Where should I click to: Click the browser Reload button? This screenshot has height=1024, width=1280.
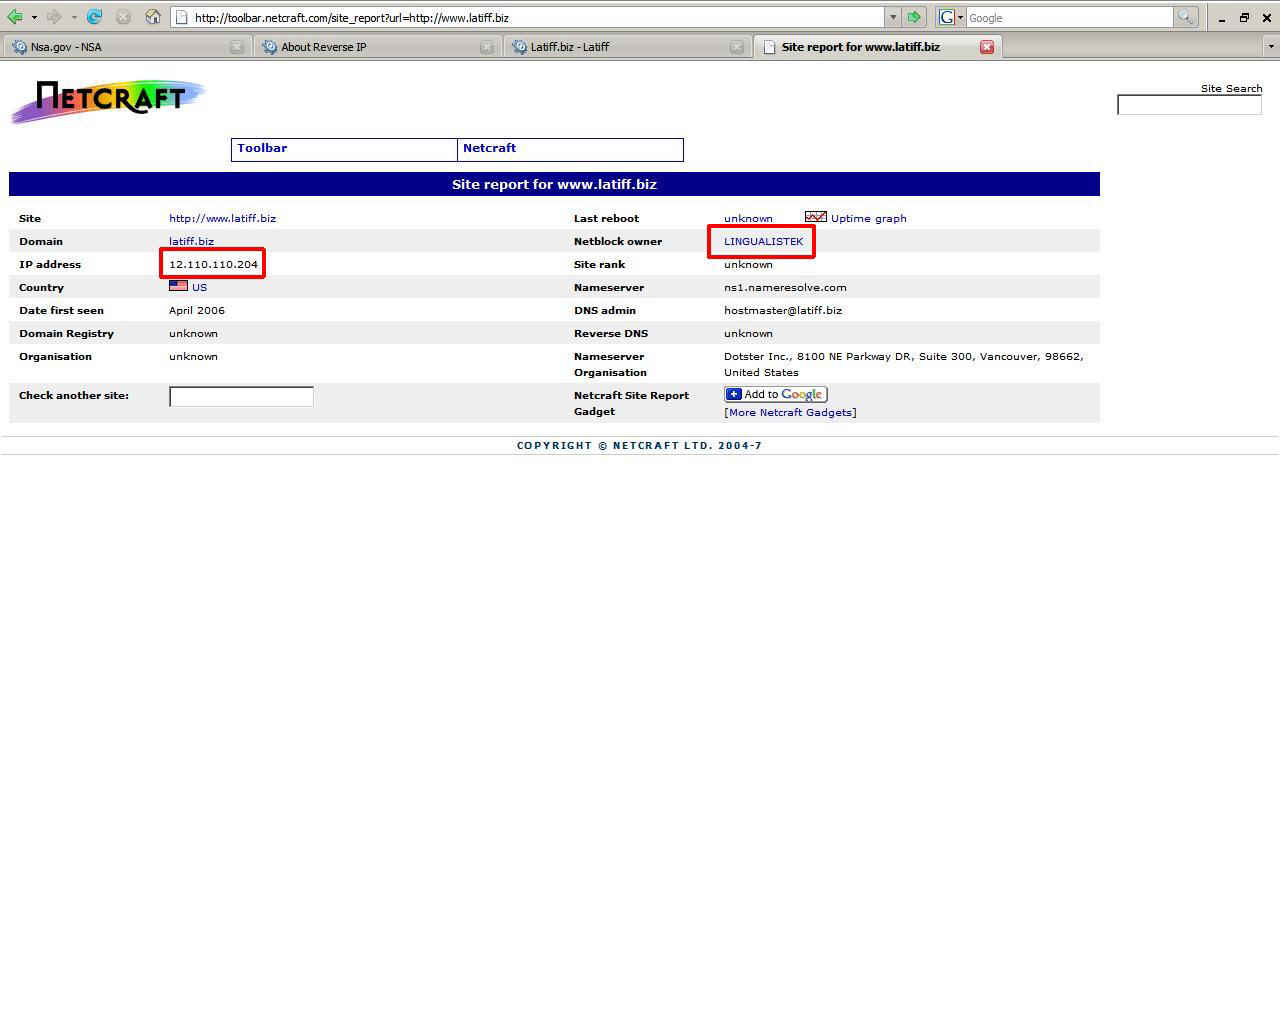pyautogui.click(x=94, y=17)
